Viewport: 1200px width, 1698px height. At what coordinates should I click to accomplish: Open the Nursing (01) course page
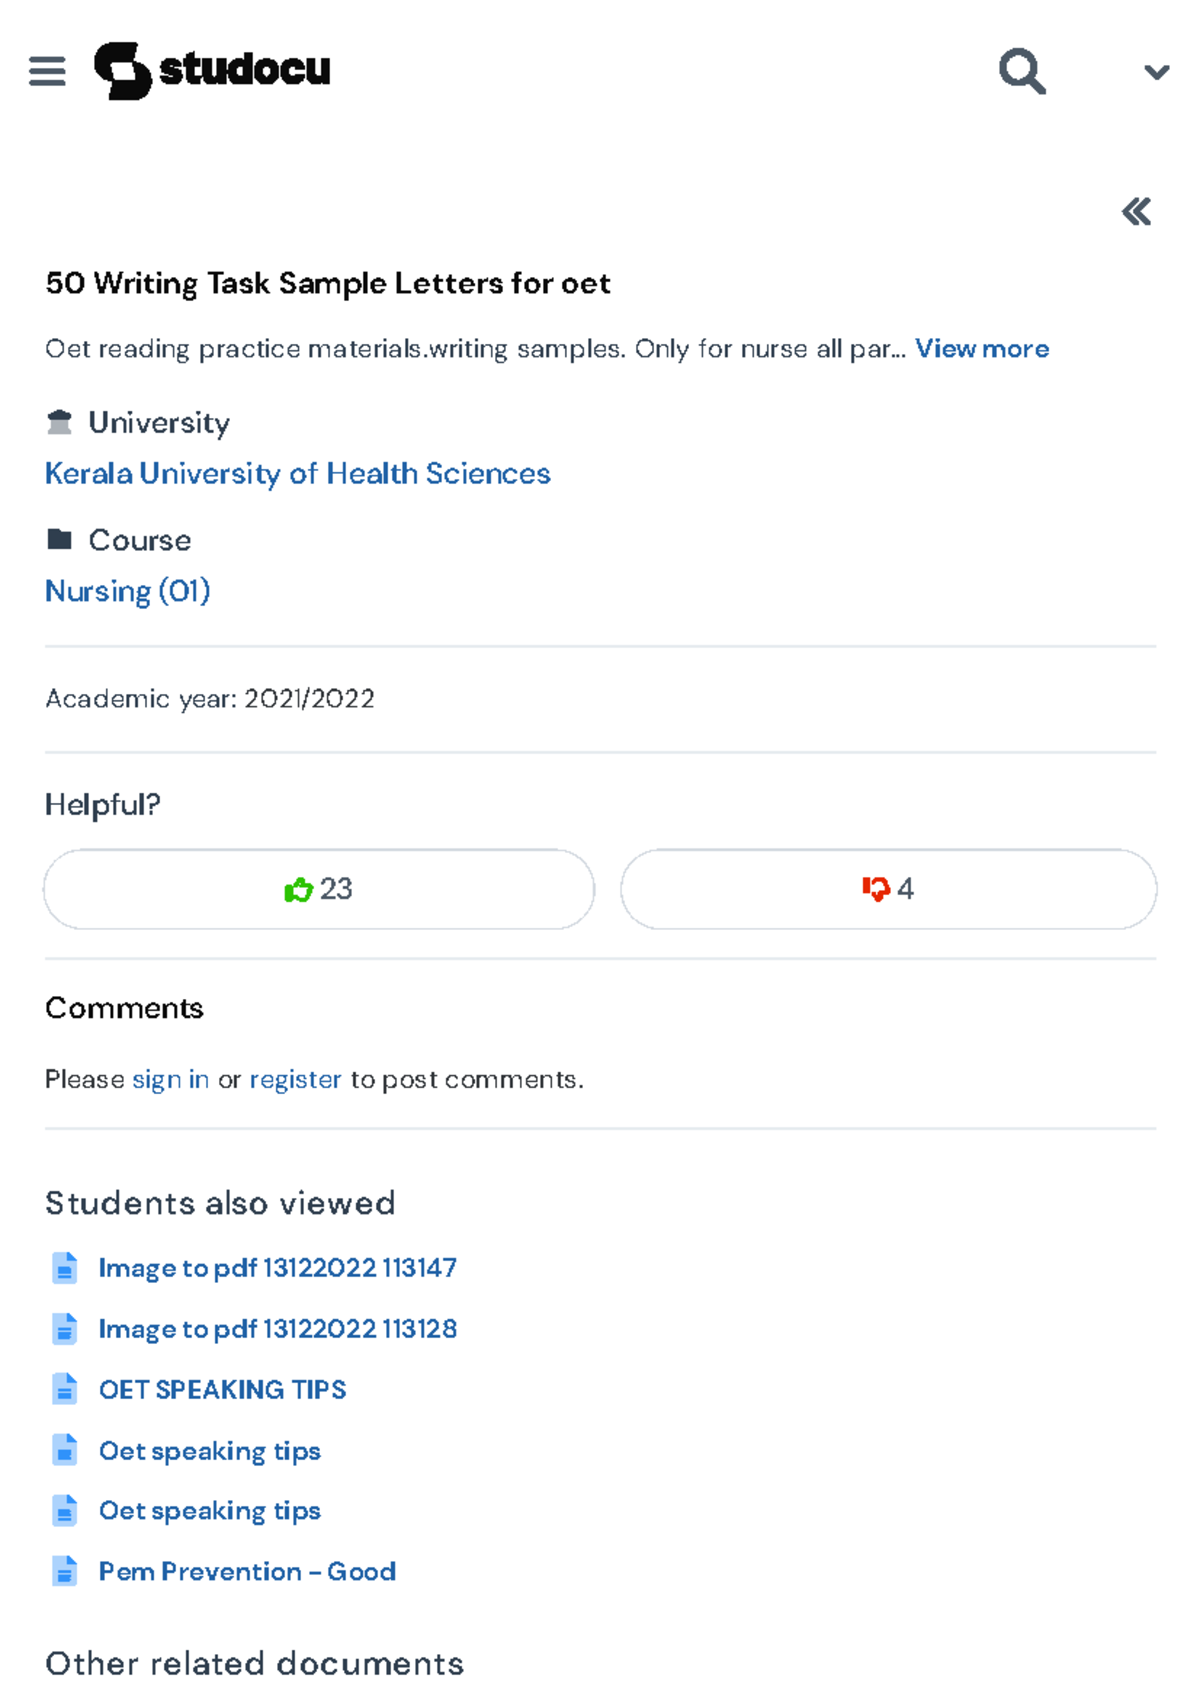127,591
